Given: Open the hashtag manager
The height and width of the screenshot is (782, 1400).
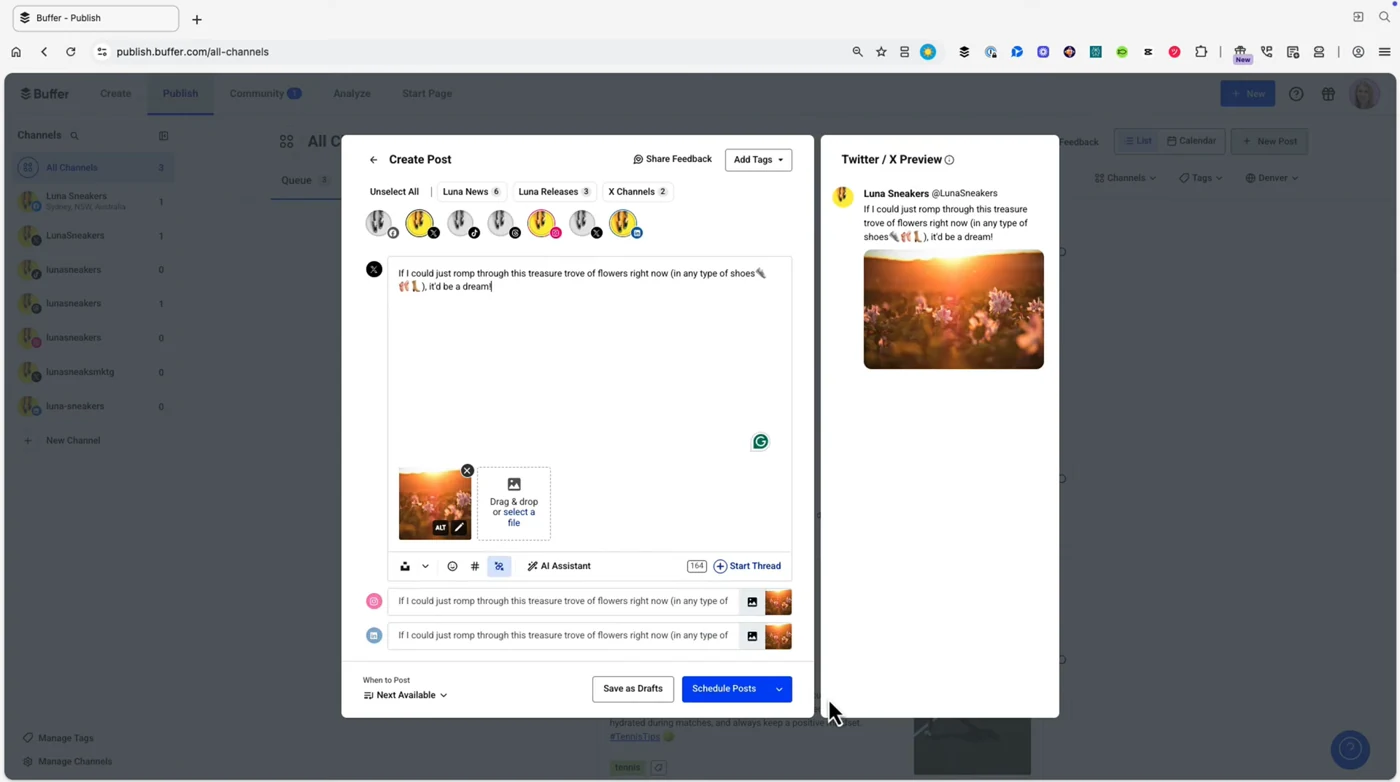Looking at the screenshot, I should click(475, 566).
